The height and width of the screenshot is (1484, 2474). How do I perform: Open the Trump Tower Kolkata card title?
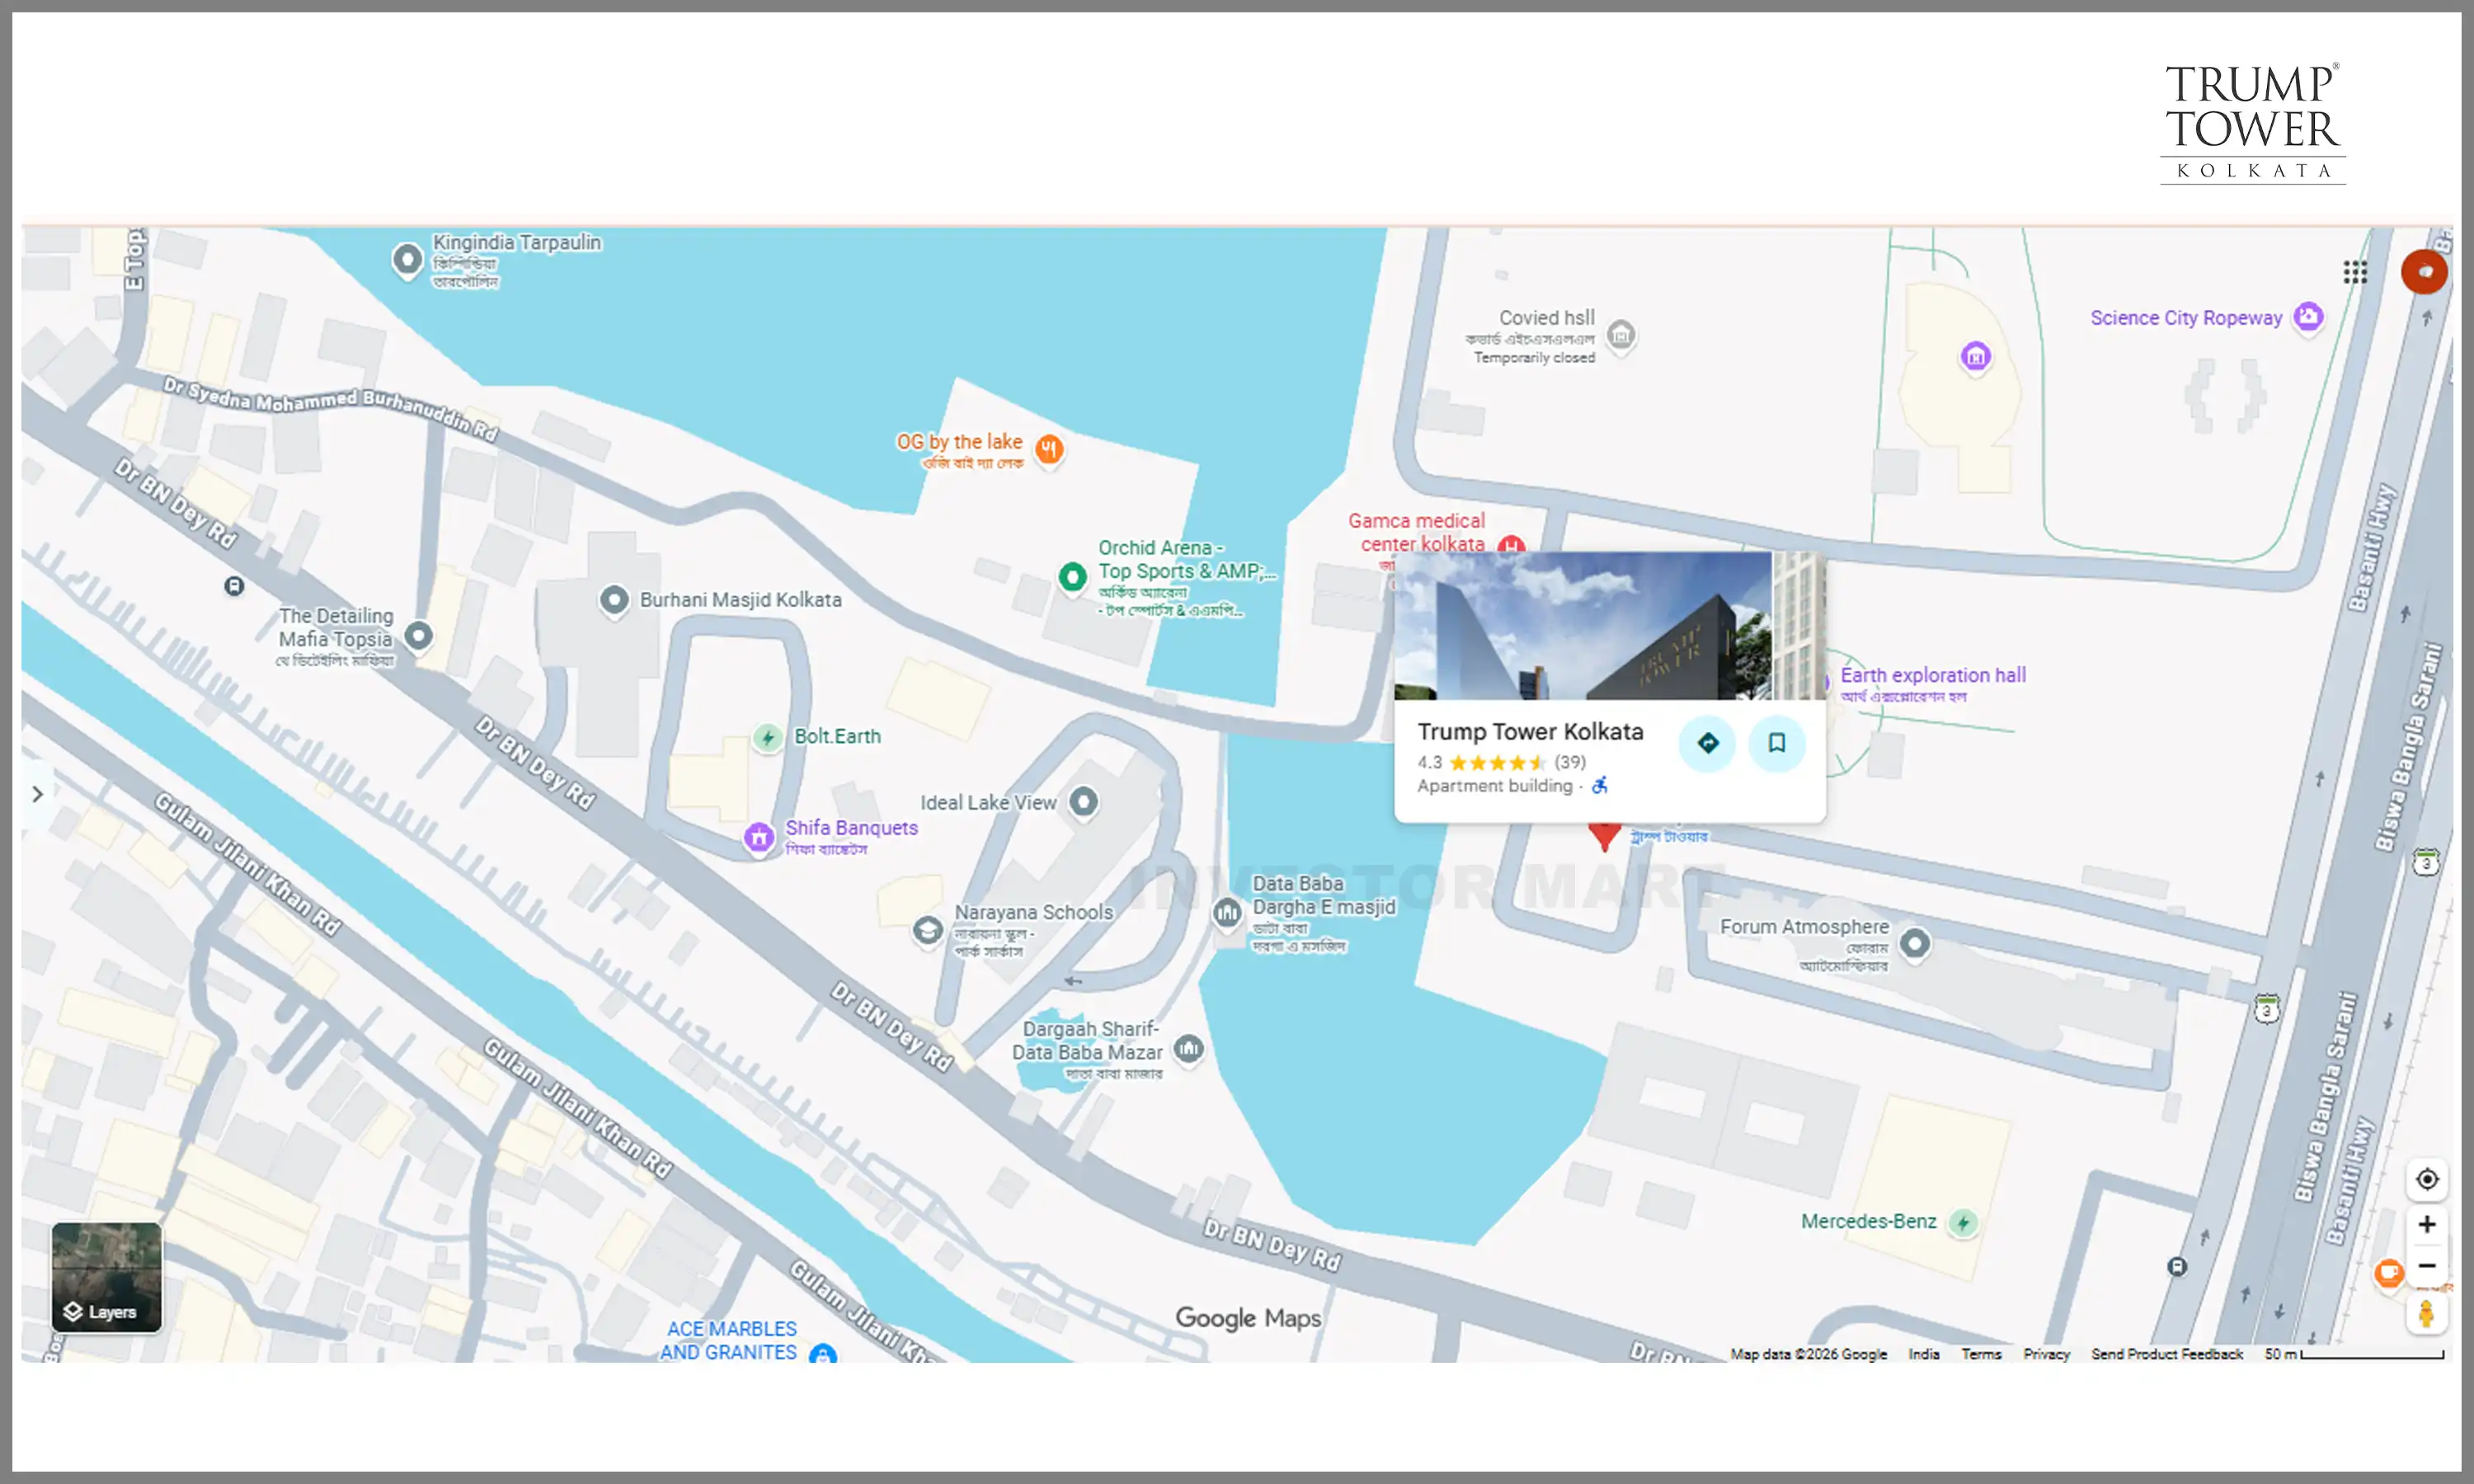coord(1530,732)
